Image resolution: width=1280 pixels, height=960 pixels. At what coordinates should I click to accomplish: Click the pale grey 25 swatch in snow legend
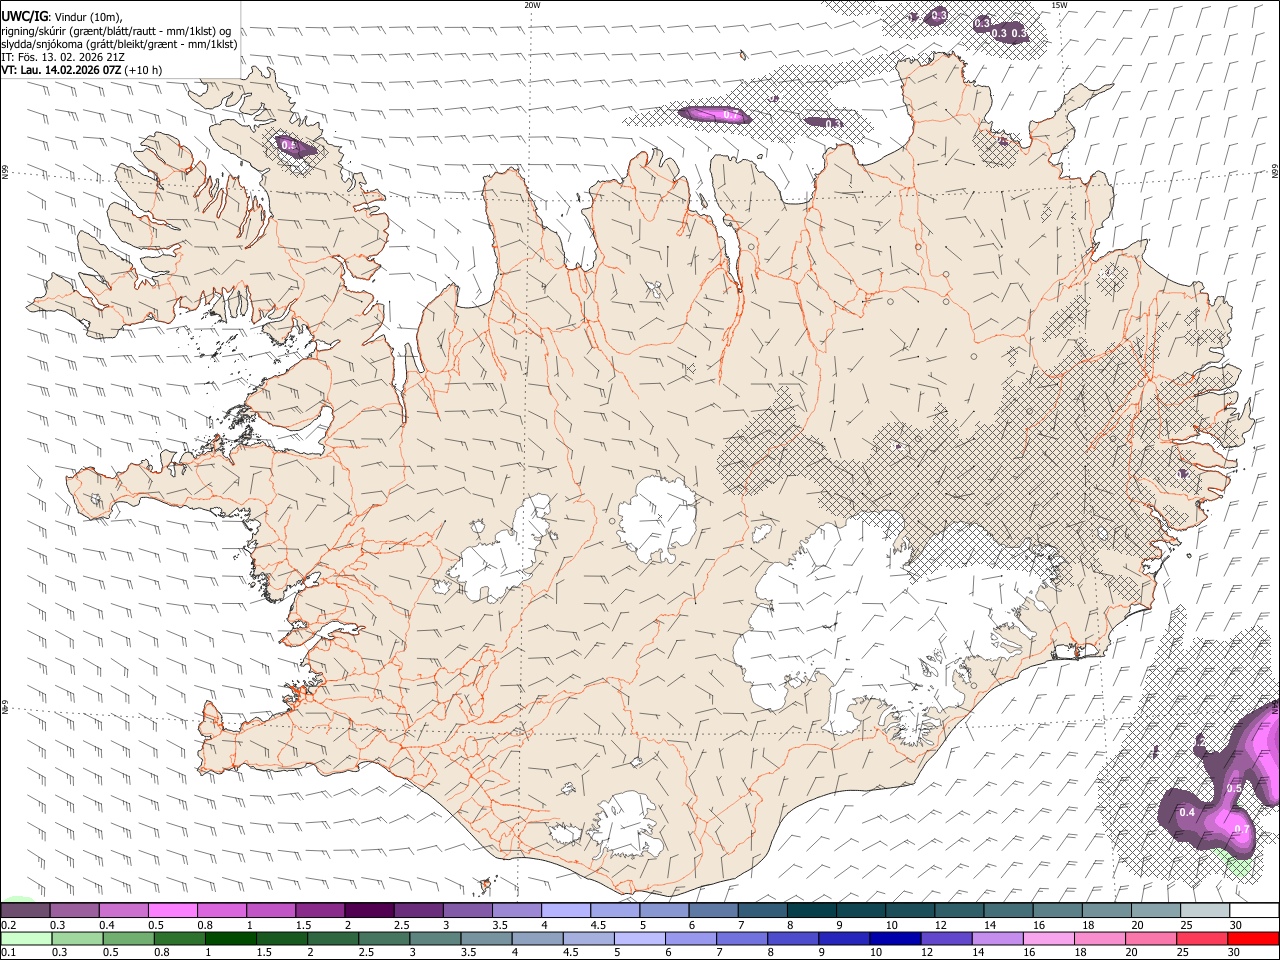(1205, 910)
